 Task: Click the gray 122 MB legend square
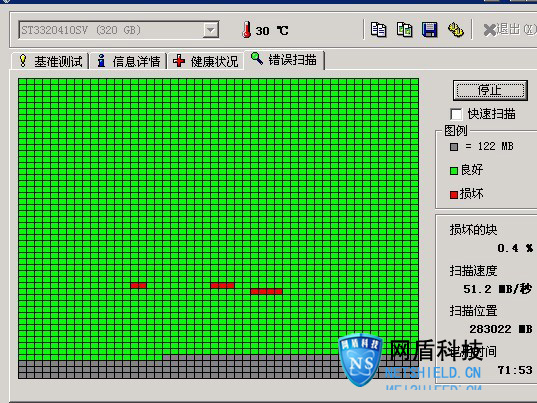(x=454, y=147)
